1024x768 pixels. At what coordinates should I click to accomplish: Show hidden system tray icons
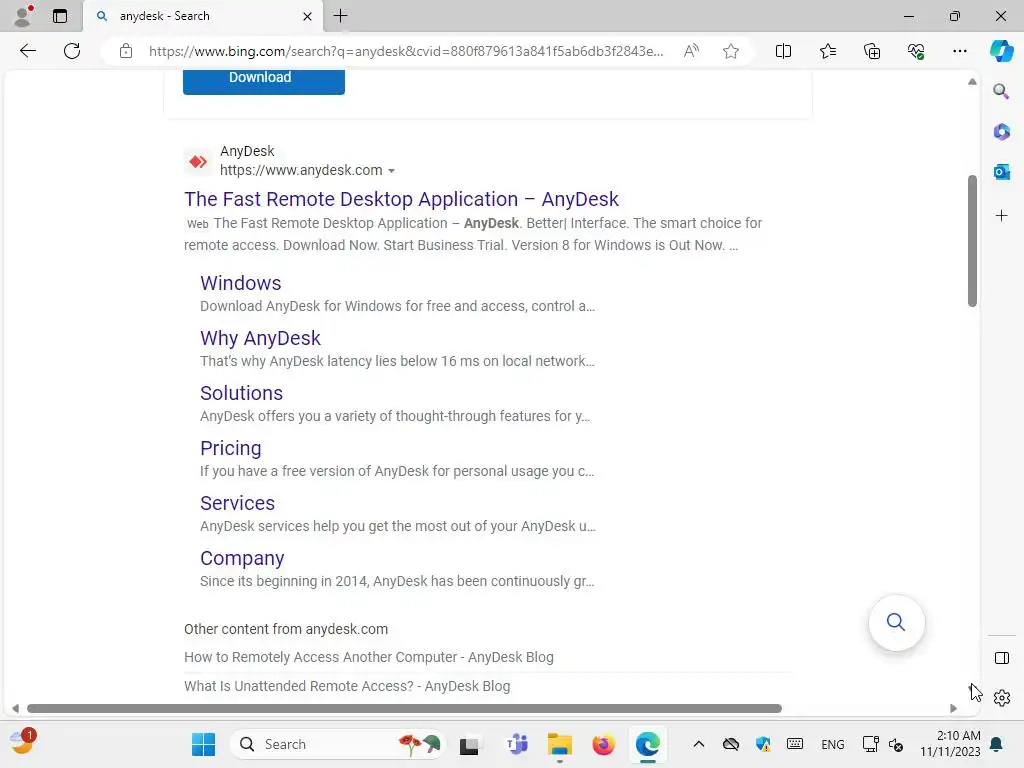698,744
